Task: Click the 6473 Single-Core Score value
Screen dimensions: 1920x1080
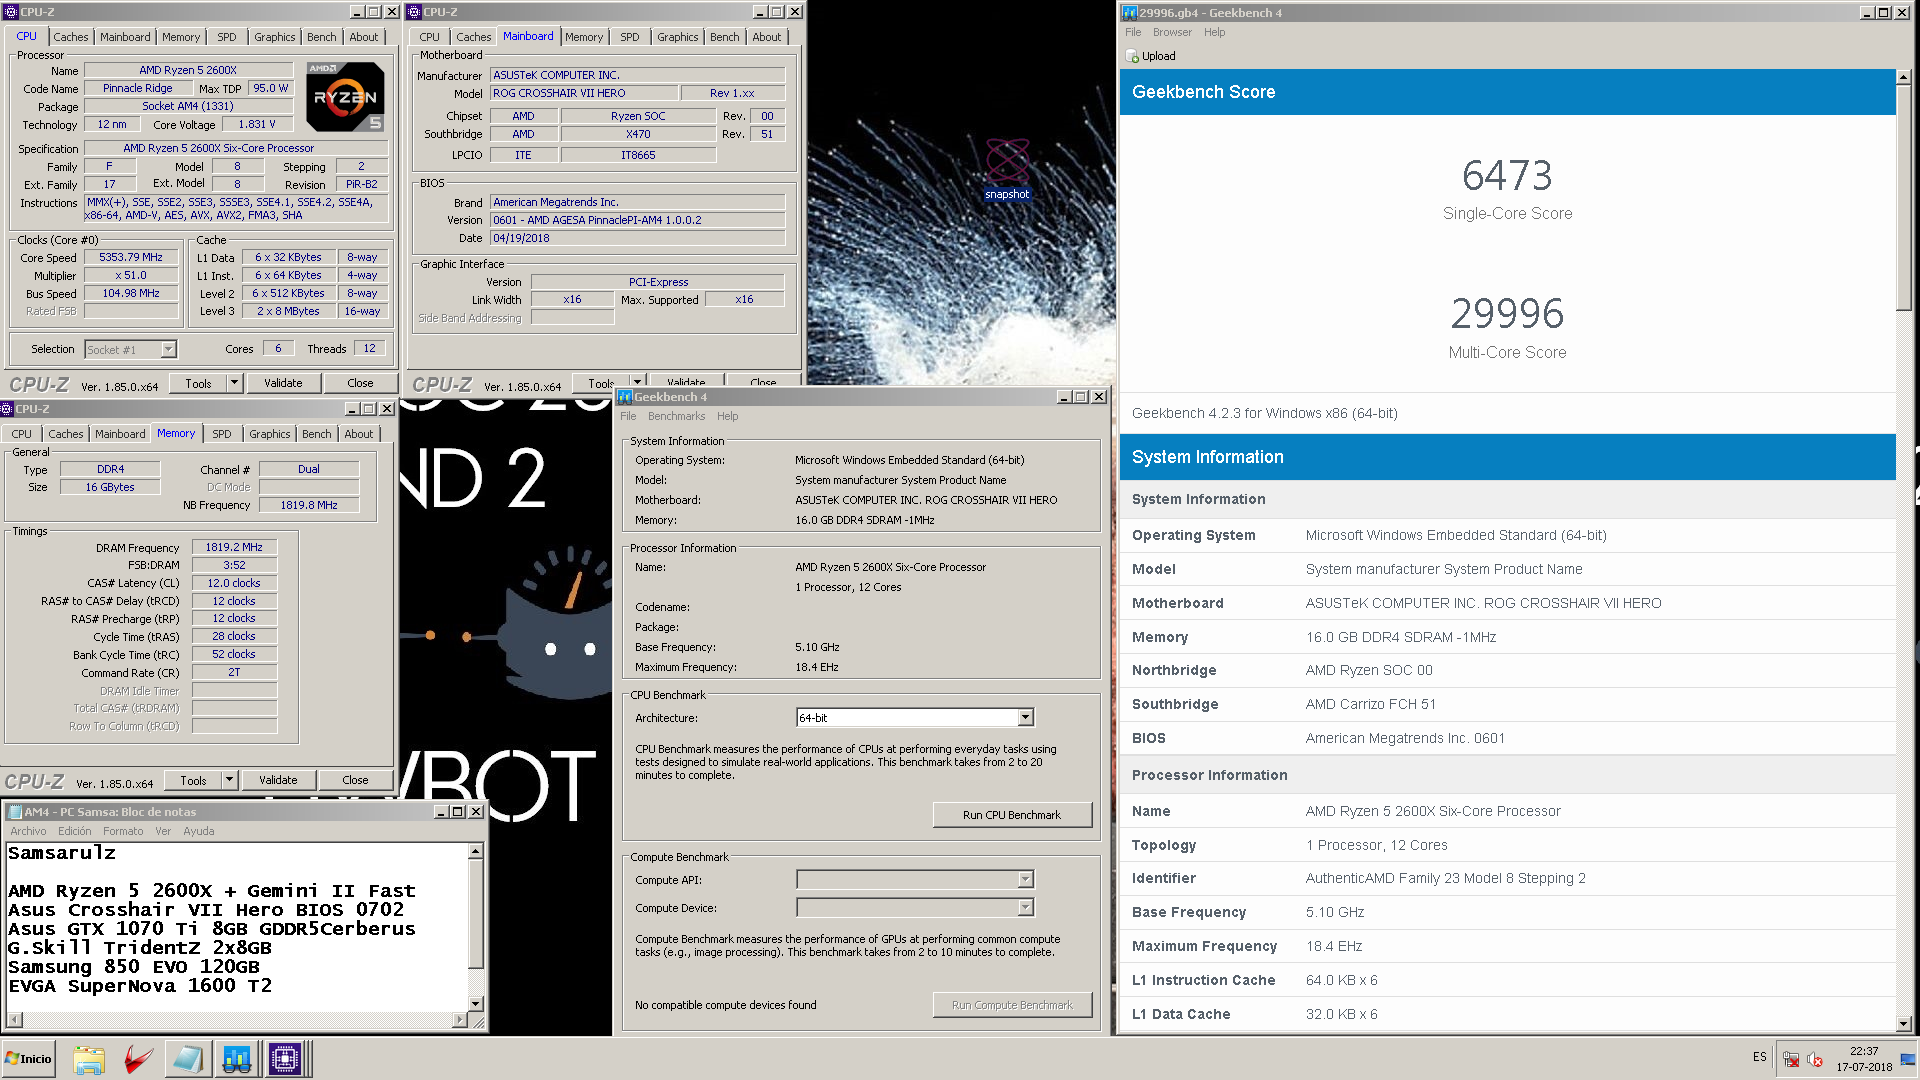Action: [x=1507, y=176]
